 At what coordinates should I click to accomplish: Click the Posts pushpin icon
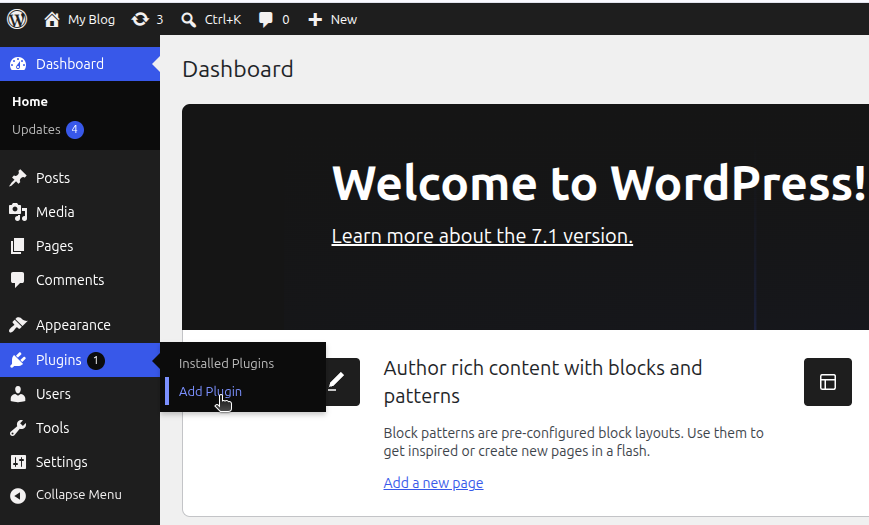[18, 178]
